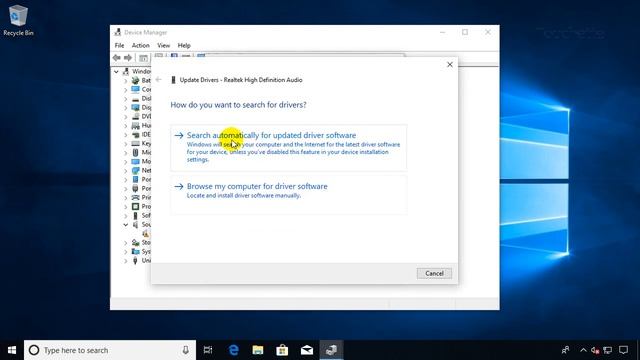This screenshot has height=360, width=640.
Task: Select the Network adapters category icon
Action: point(135,170)
